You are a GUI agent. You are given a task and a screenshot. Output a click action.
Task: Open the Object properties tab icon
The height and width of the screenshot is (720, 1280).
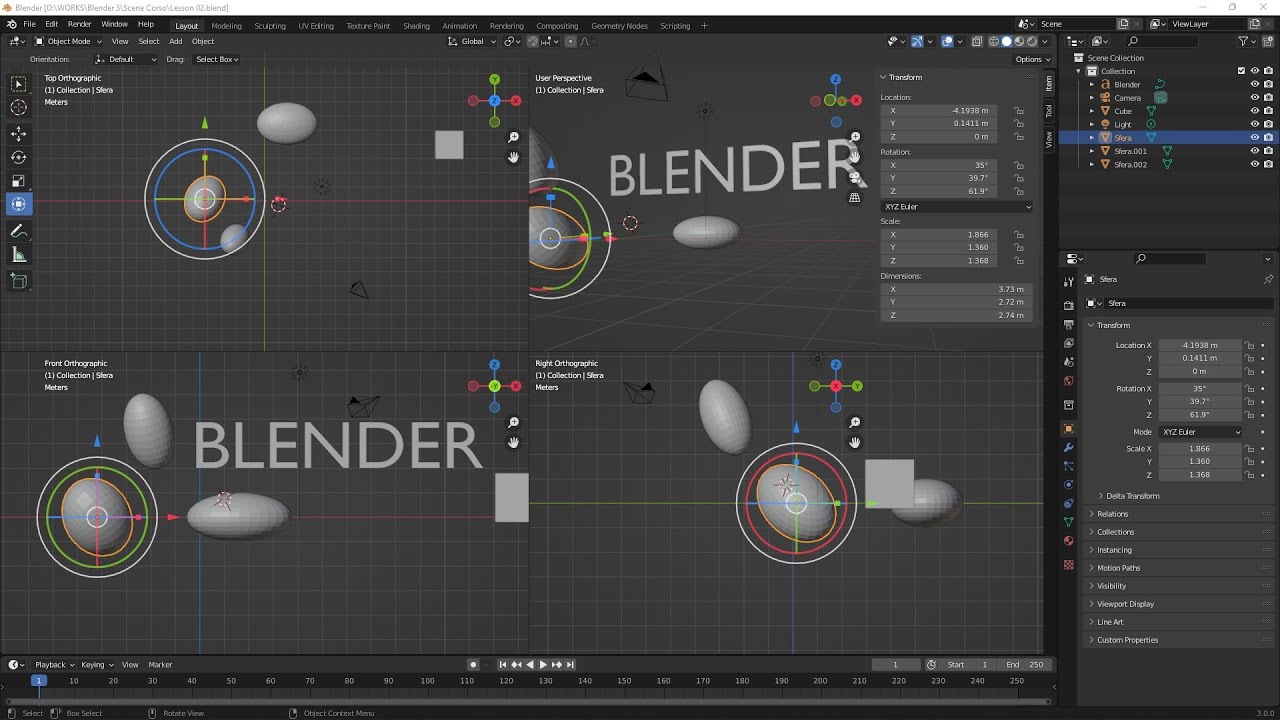[x=1069, y=429]
